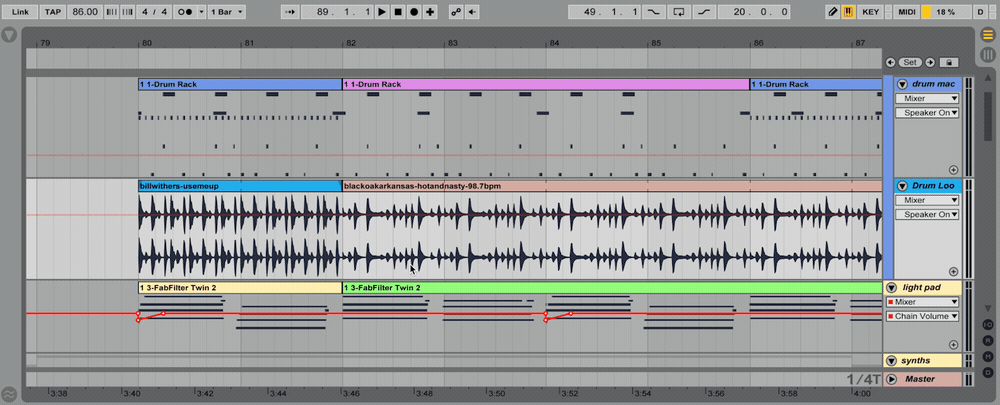The height and width of the screenshot is (405, 1000).
Task: Add automation lane on light pad track
Action: click(x=953, y=344)
